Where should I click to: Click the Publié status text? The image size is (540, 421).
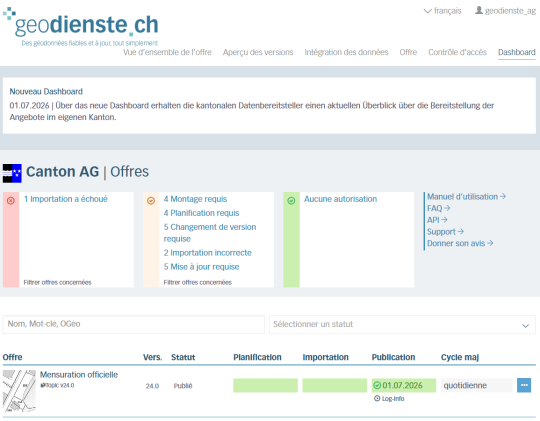pyautogui.click(x=183, y=386)
